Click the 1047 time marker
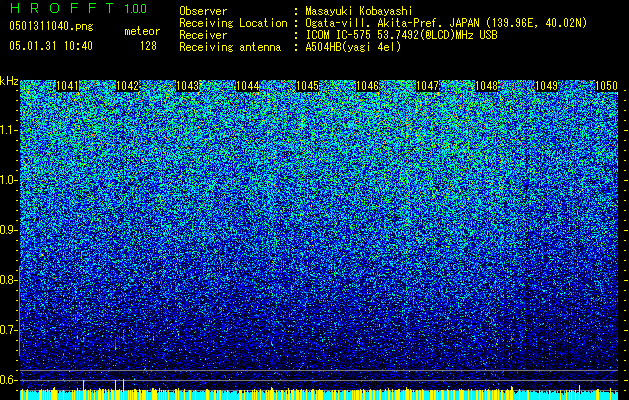This screenshot has height=400, width=629. pyautogui.click(x=427, y=86)
